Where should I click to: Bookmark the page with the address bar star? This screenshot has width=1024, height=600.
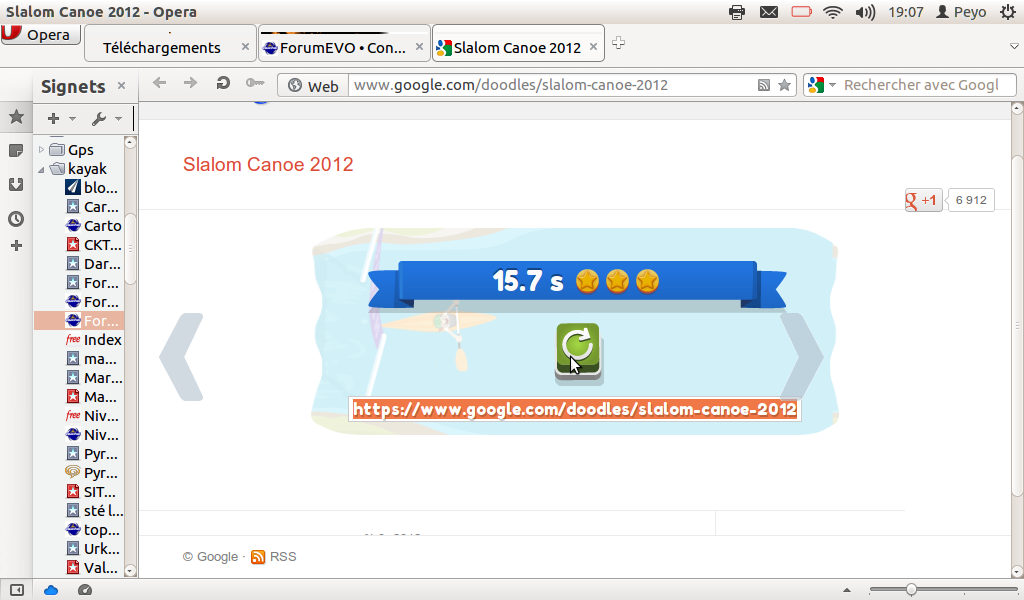click(x=784, y=85)
